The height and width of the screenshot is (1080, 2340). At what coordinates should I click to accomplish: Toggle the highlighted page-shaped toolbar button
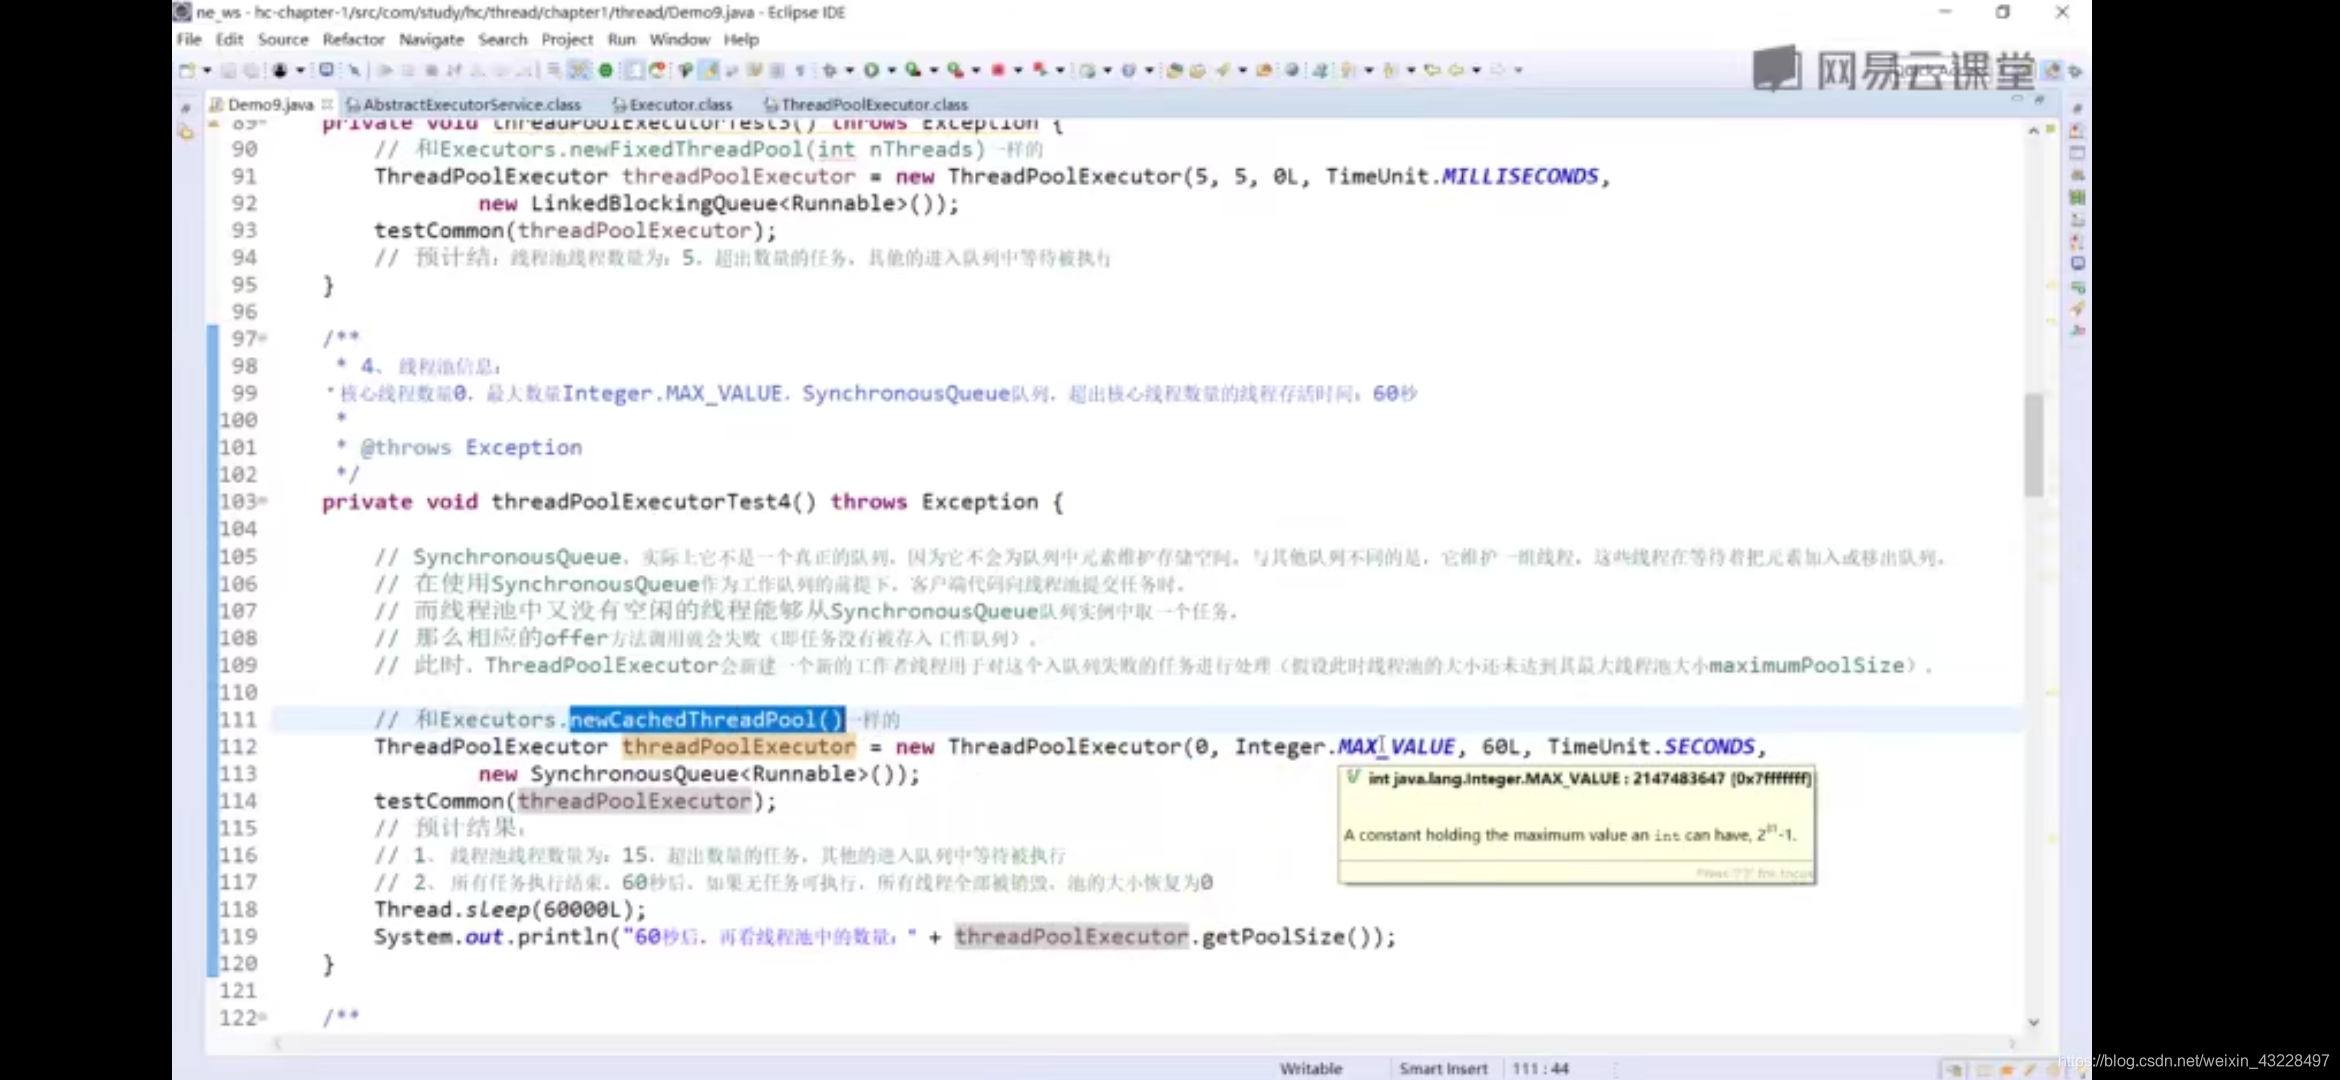[x=634, y=70]
